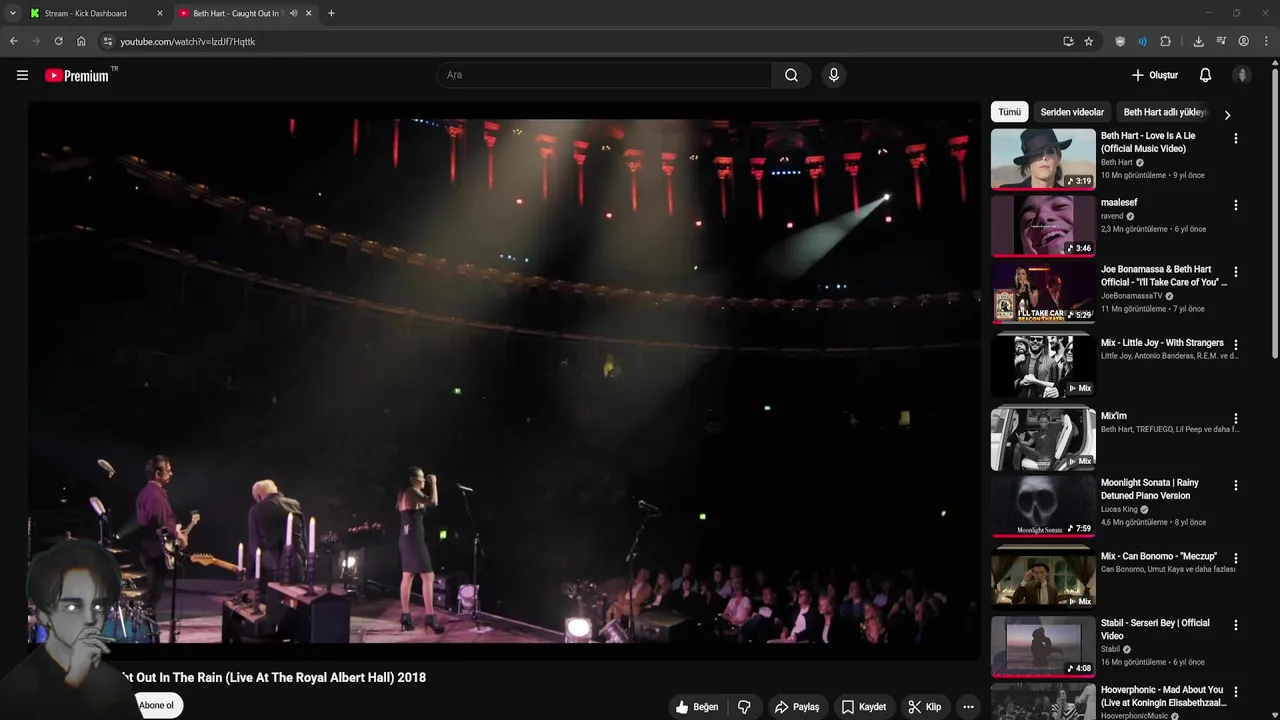Click JoeBonamassaTV channel name

coord(1131,296)
